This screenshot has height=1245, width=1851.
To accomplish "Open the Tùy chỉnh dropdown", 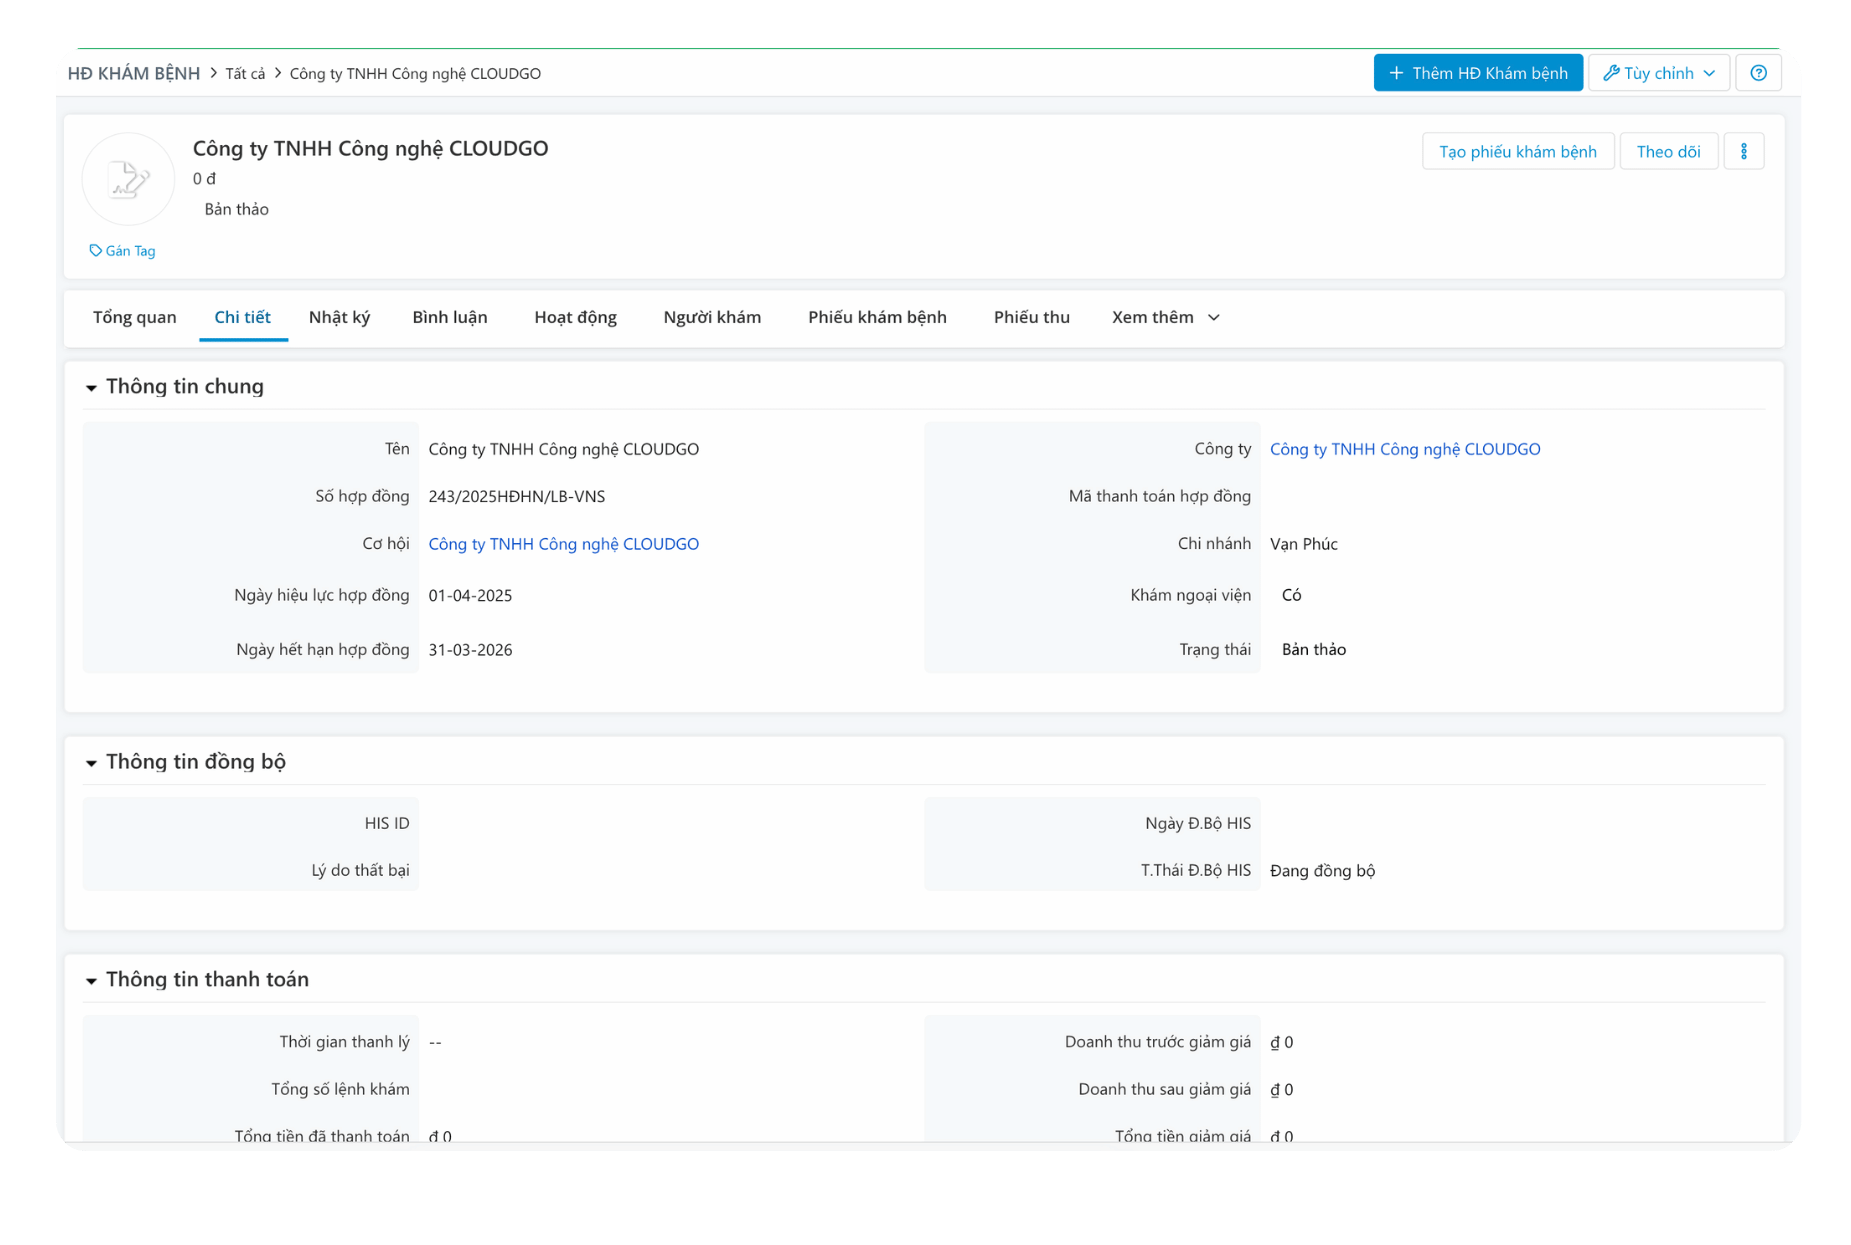I will point(1658,73).
